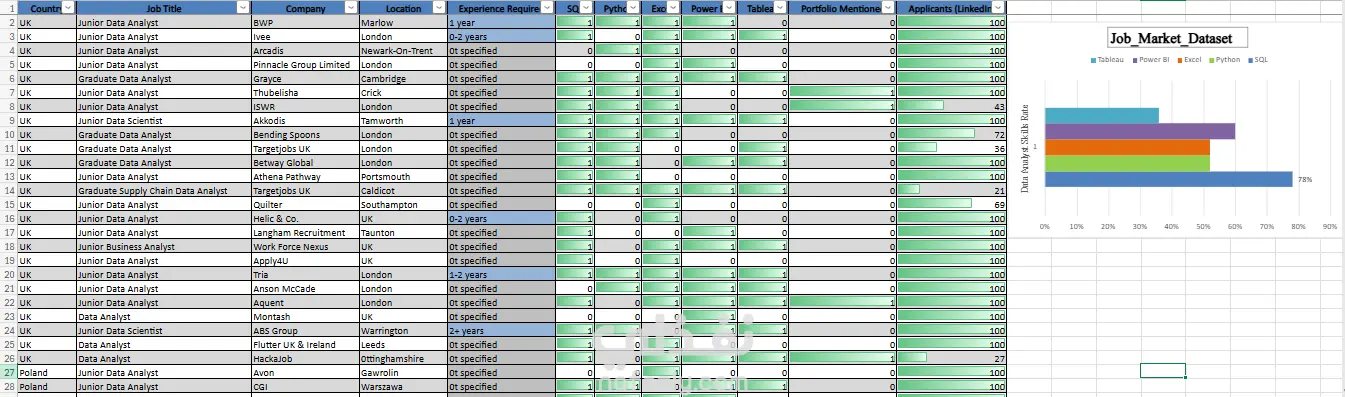
Task: Select the applicants cell showing 27
Action: (952, 358)
